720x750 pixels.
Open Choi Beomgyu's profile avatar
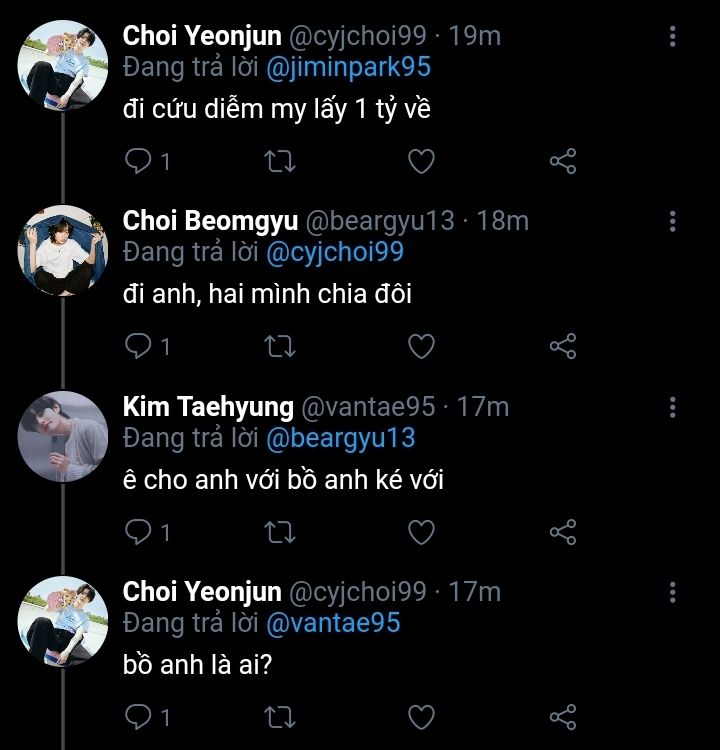point(62,250)
